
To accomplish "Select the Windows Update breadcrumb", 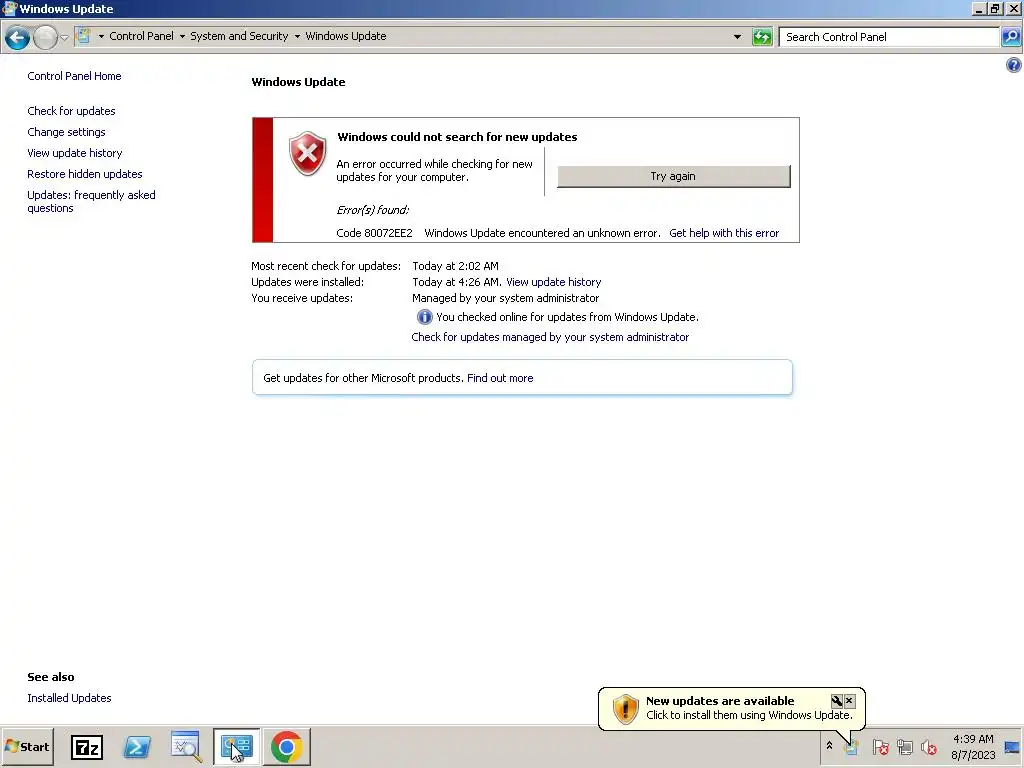I will click(345, 36).
